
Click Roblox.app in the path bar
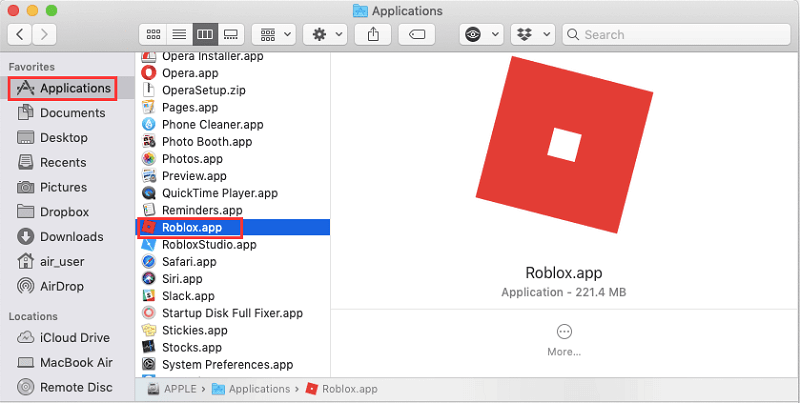tap(341, 389)
